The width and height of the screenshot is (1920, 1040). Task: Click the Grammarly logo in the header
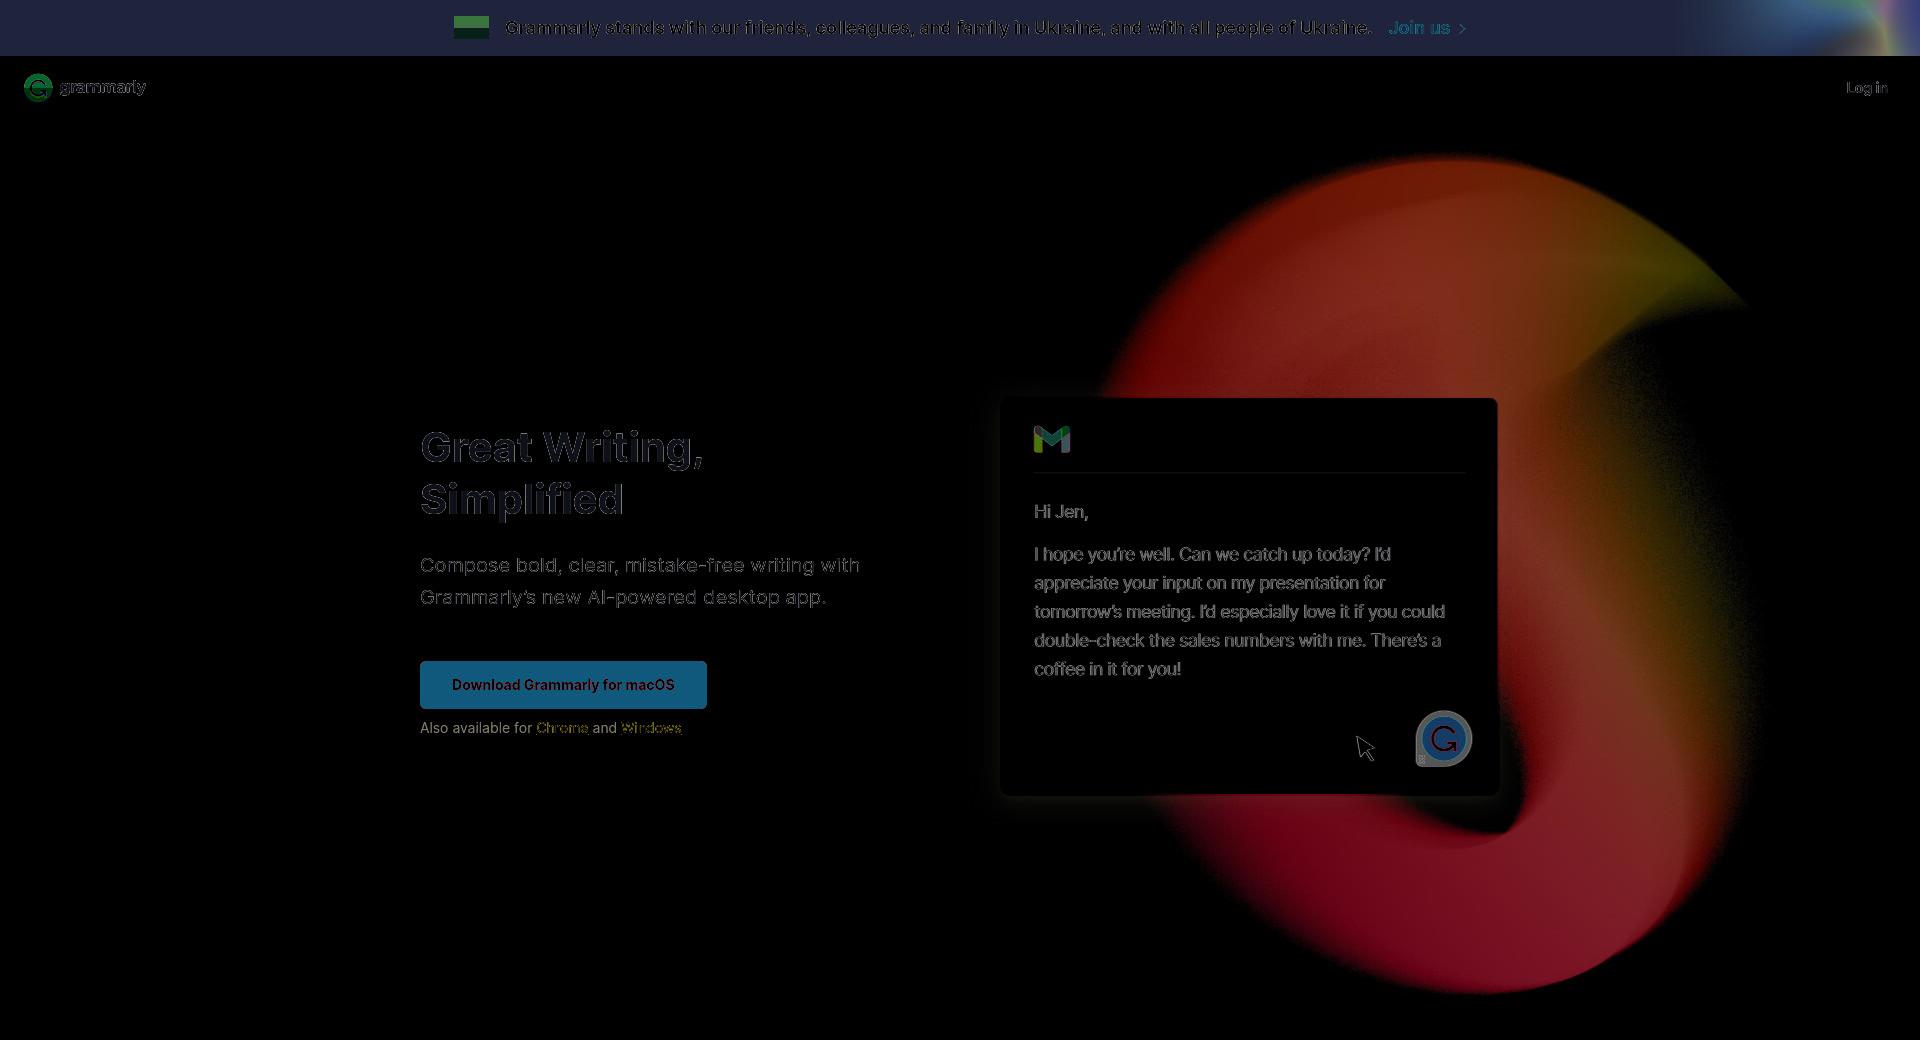(85, 88)
